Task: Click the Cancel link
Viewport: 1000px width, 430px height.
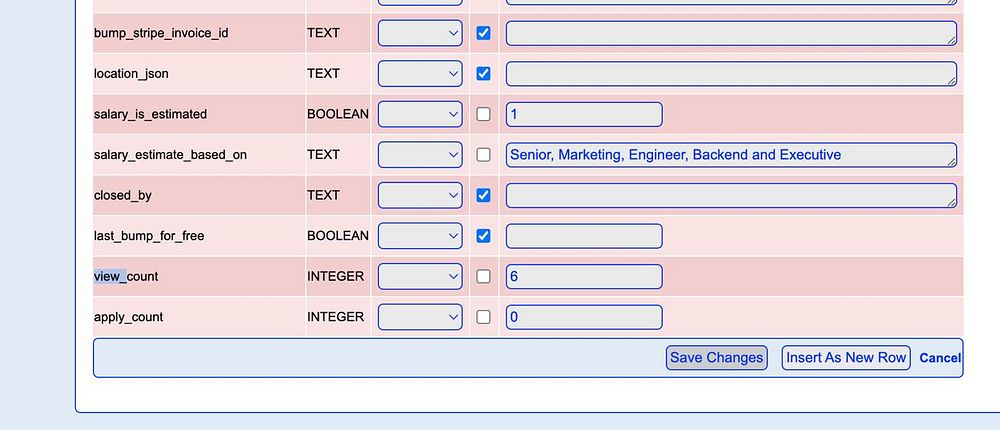Action: (x=940, y=358)
